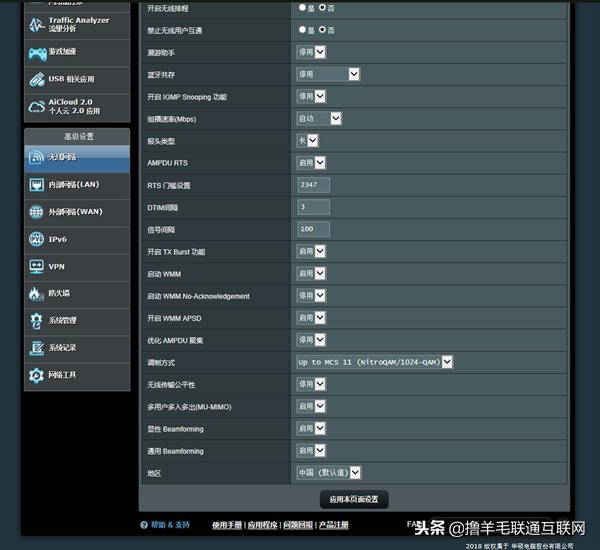Open AiCloud 2.0 cloud icon
The image size is (600, 550).
pyautogui.click(x=37, y=107)
